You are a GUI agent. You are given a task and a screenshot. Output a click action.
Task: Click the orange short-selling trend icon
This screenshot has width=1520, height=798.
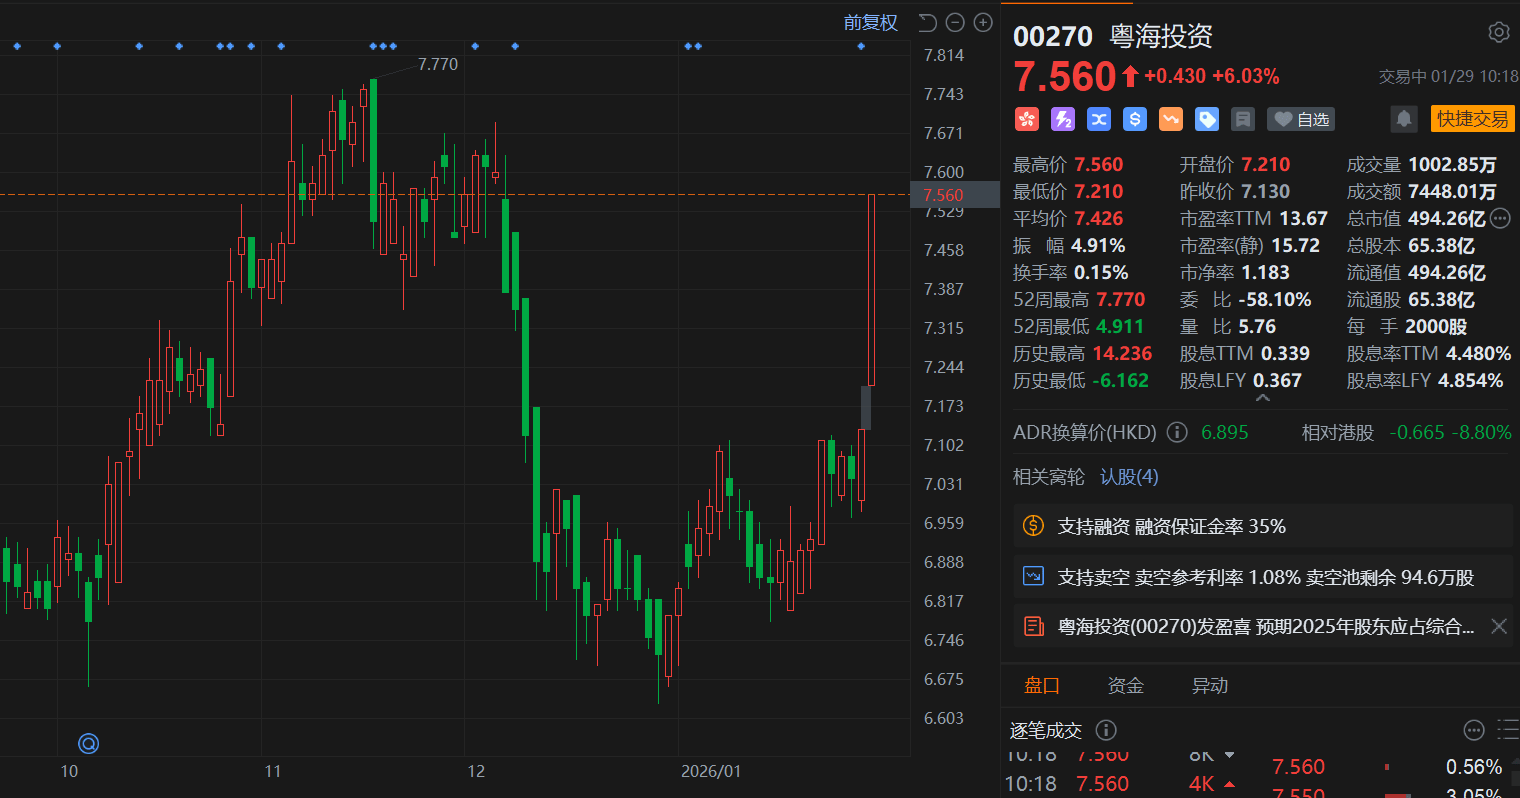click(x=1170, y=120)
